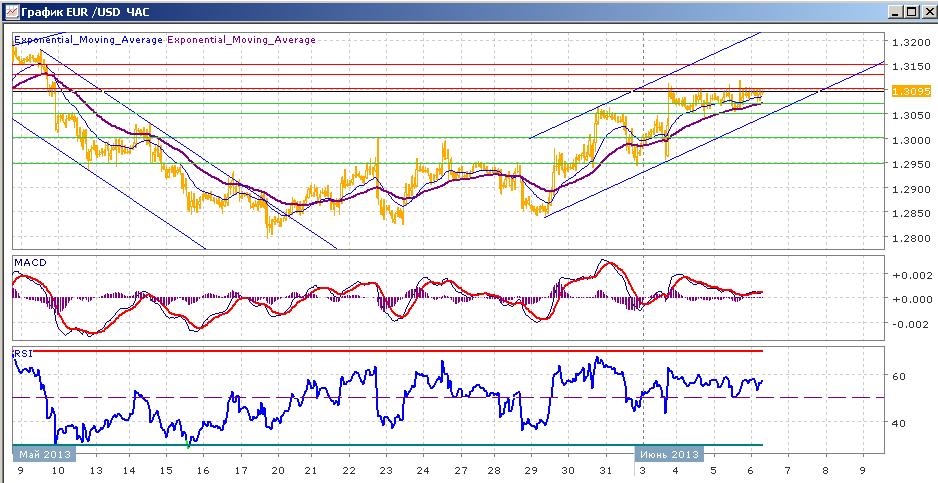Click date 31 on the time axis
The image size is (938, 483).
pyautogui.click(x=605, y=470)
